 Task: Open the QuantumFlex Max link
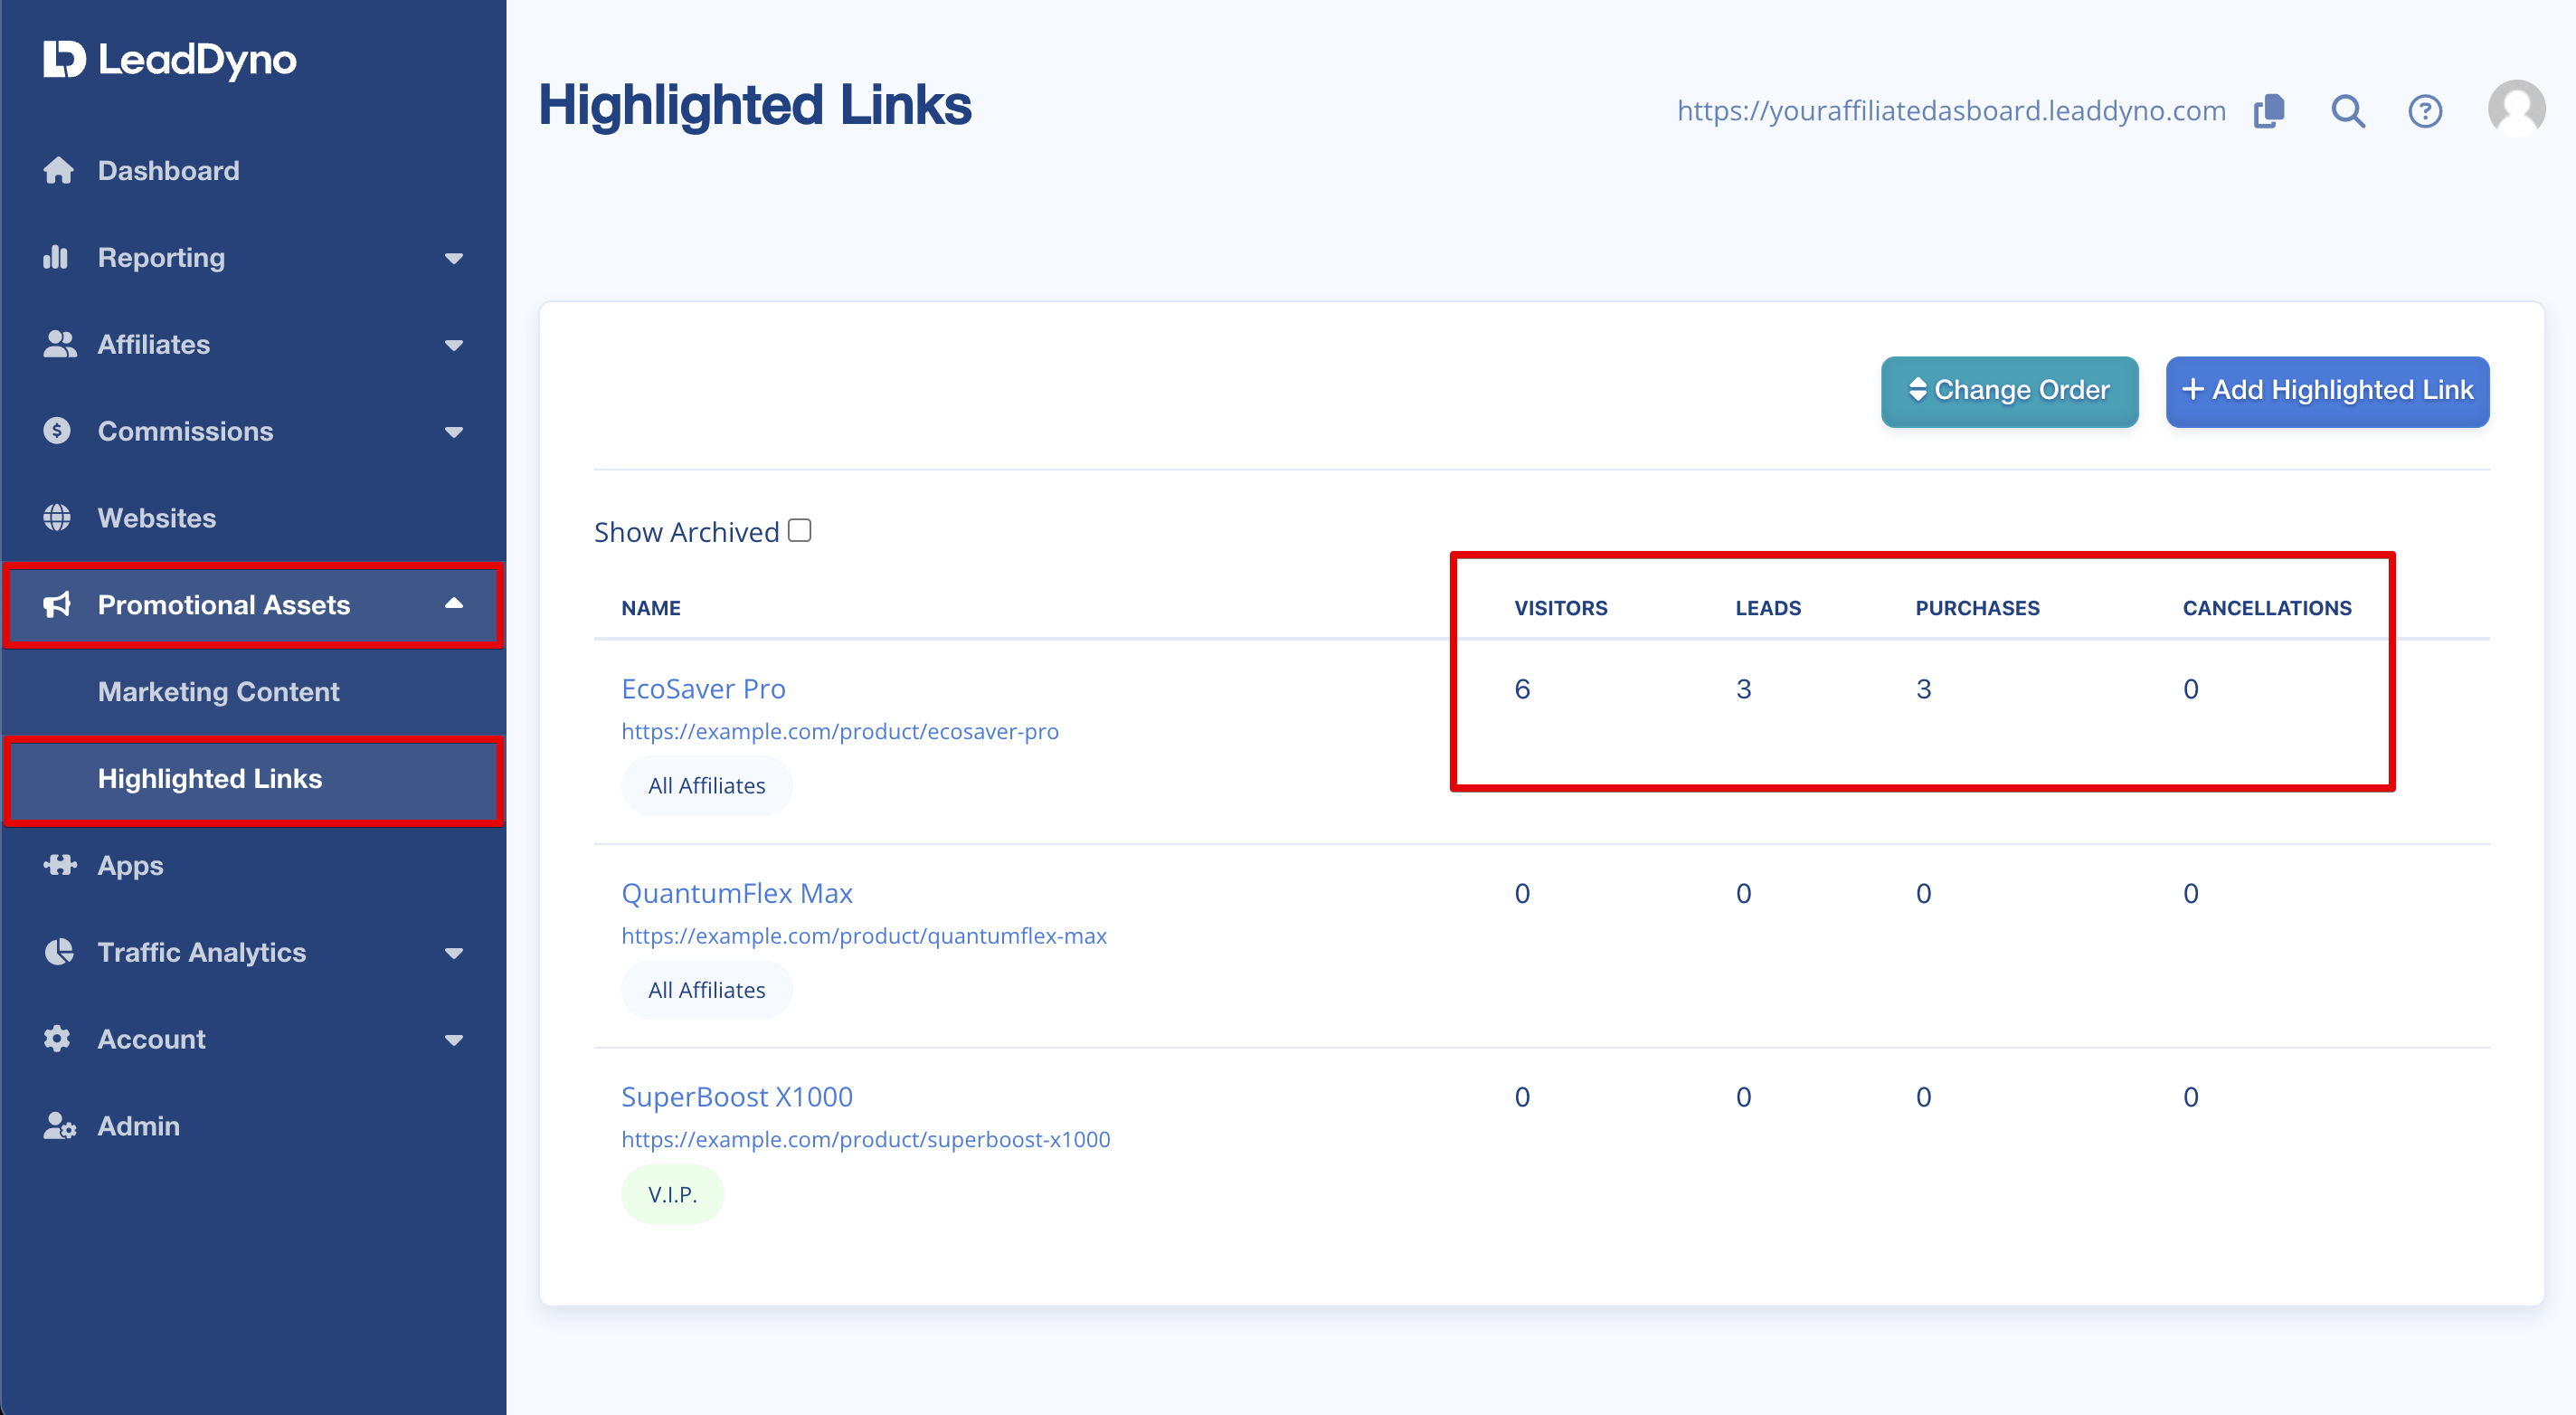(737, 893)
